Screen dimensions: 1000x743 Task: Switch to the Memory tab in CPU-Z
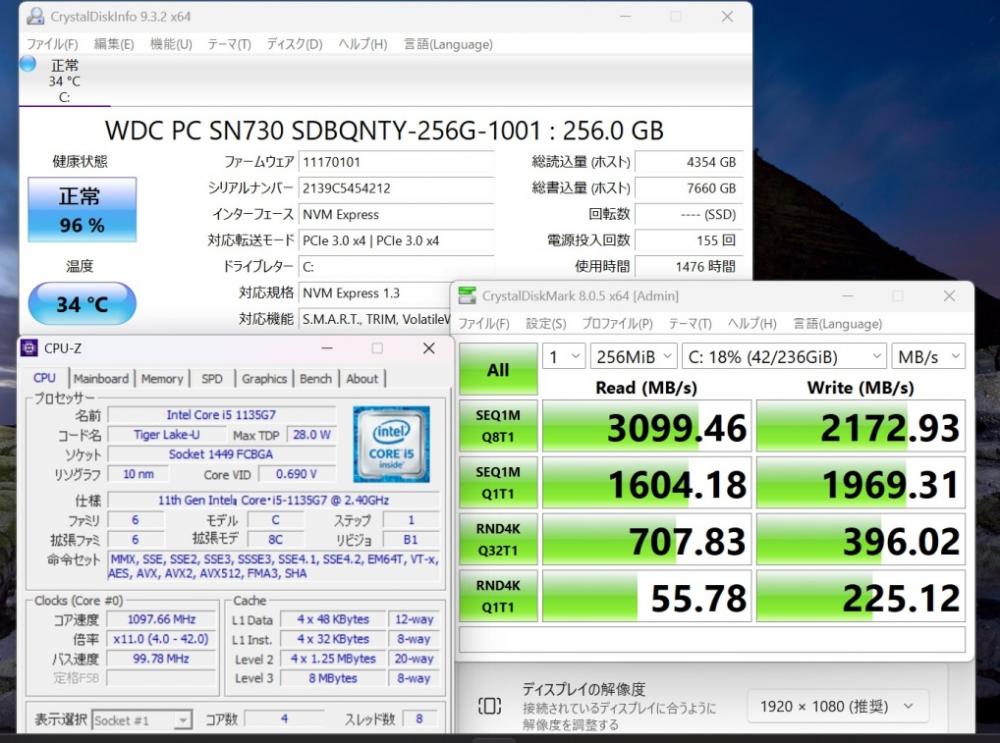pos(162,379)
